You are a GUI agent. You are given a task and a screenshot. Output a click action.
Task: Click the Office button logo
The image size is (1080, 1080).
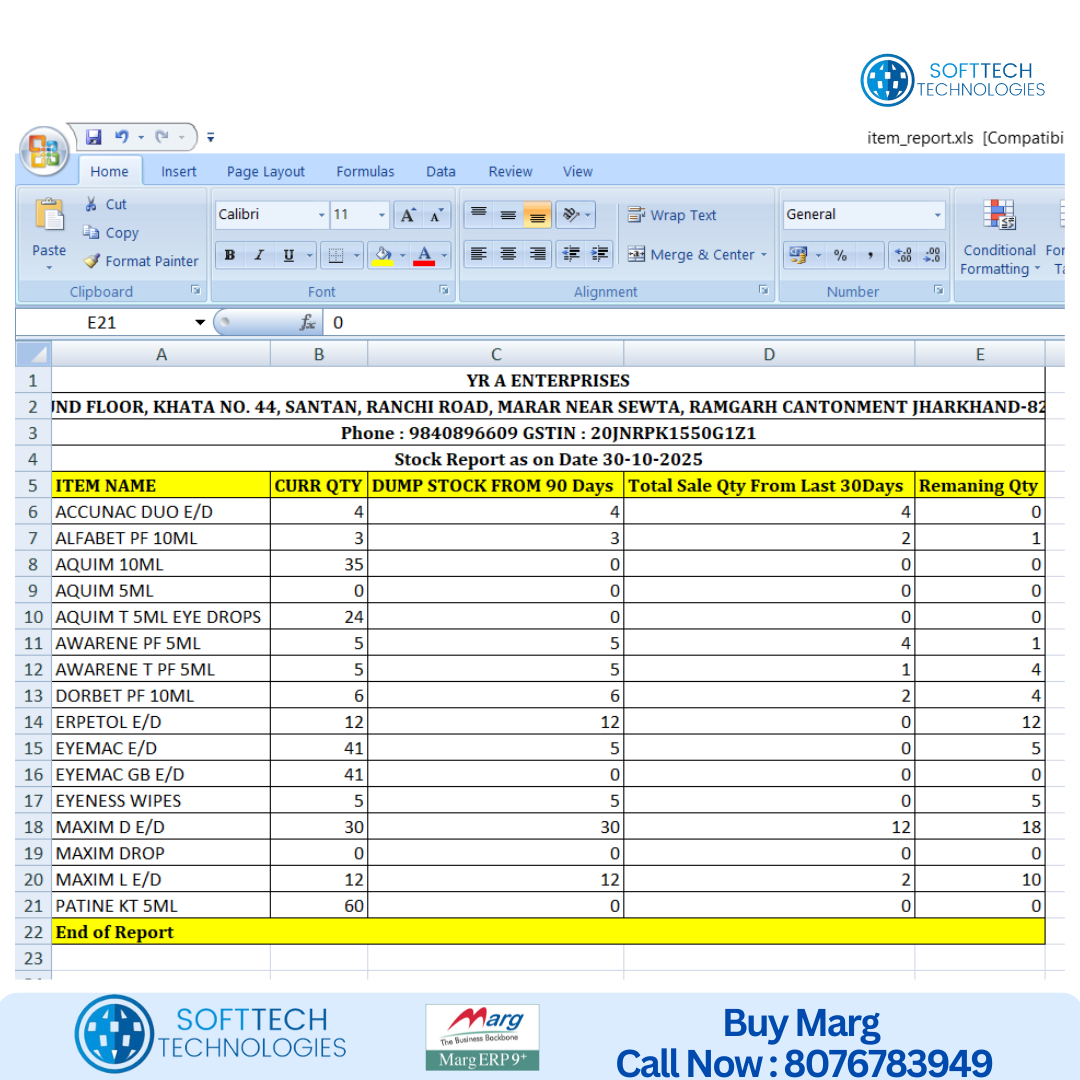pyautogui.click(x=44, y=152)
